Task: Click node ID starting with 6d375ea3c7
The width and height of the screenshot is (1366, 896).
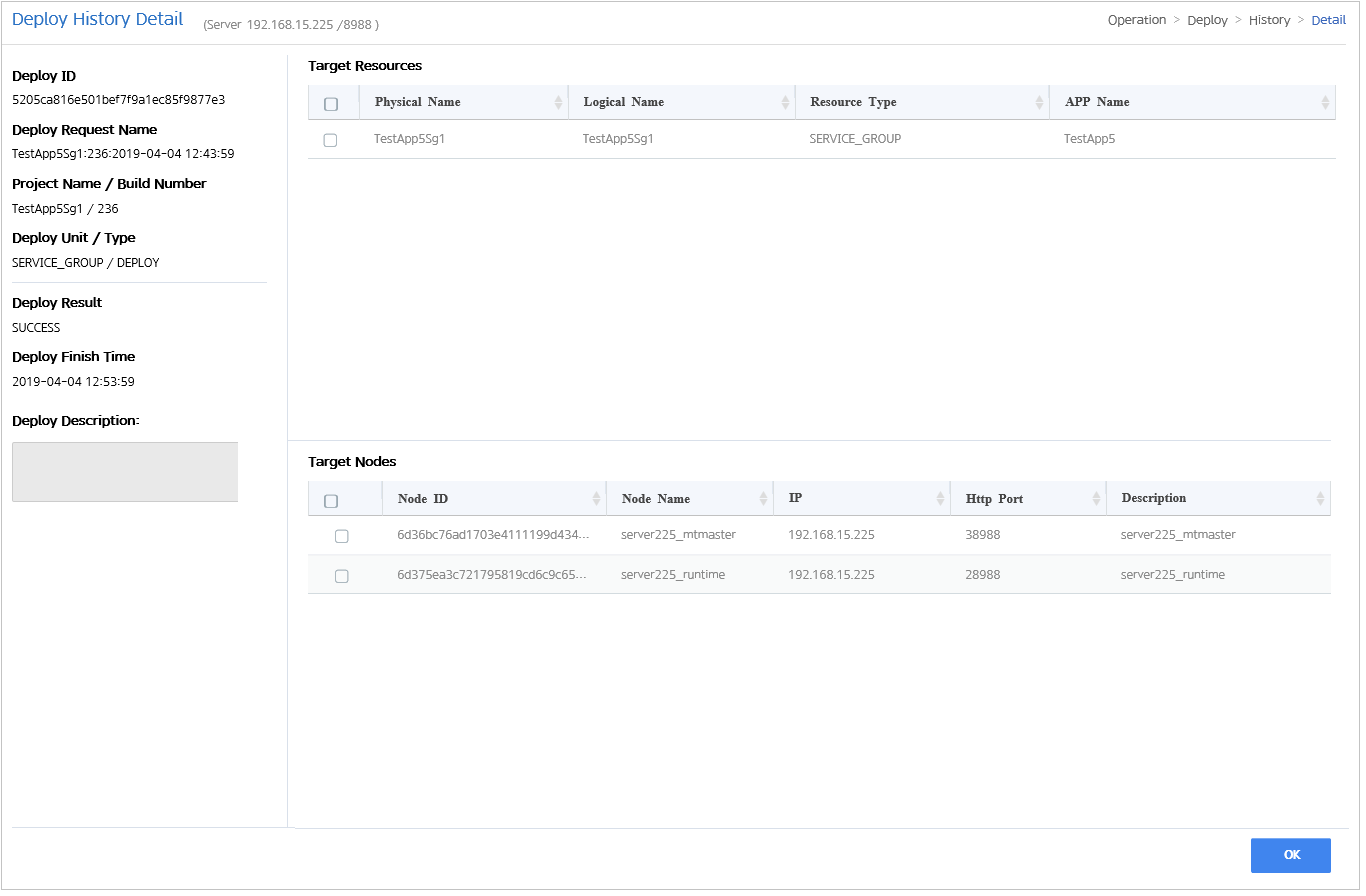Action: pyautogui.click(x=492, y=575)
